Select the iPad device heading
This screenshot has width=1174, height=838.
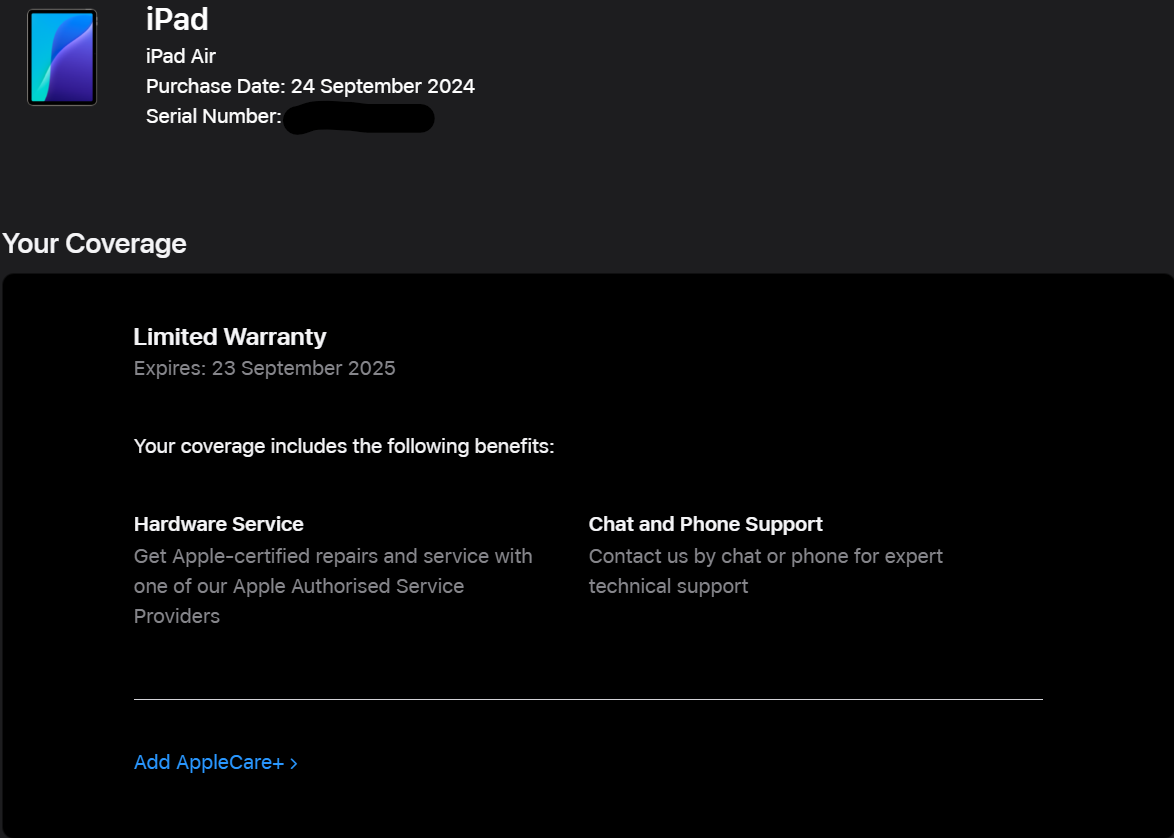(177, 19)
